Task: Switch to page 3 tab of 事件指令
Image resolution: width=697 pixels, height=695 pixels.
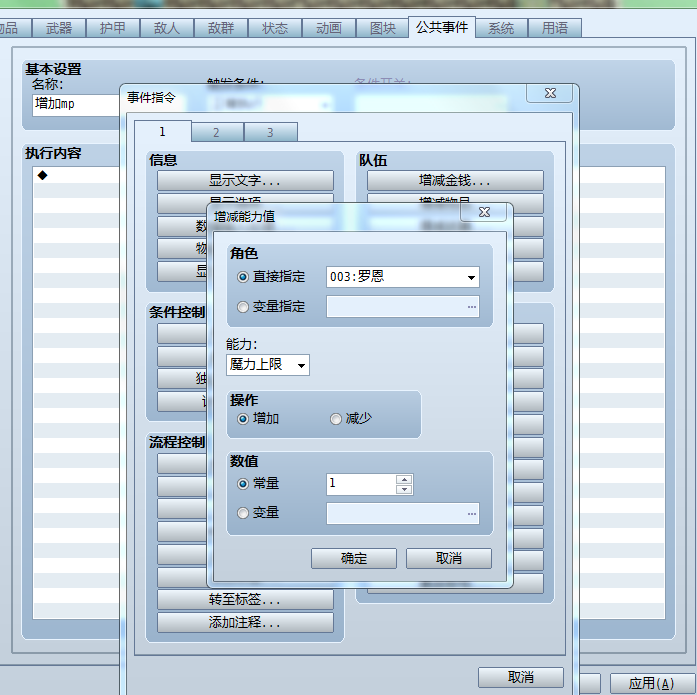Action: [x=270, y=132]
